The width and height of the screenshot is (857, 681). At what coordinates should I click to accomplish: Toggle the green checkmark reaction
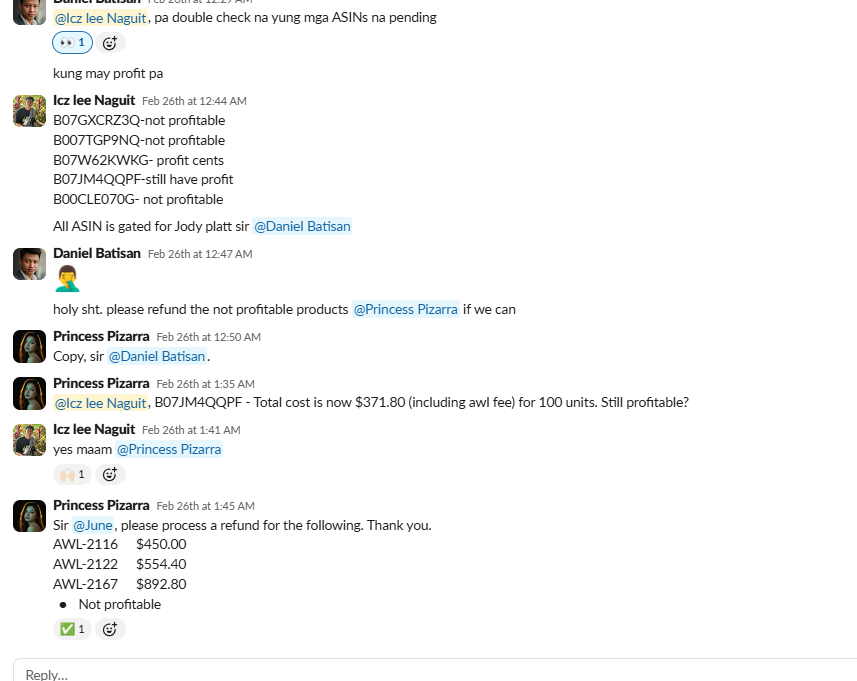[72, 630]
